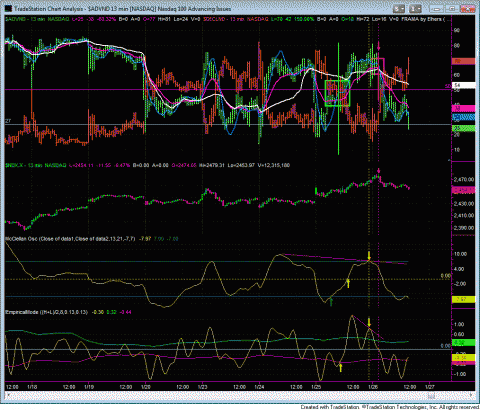Click the 1/26 date label on time axis
This screenshot has height=410, width=480.
click(373, 387)
